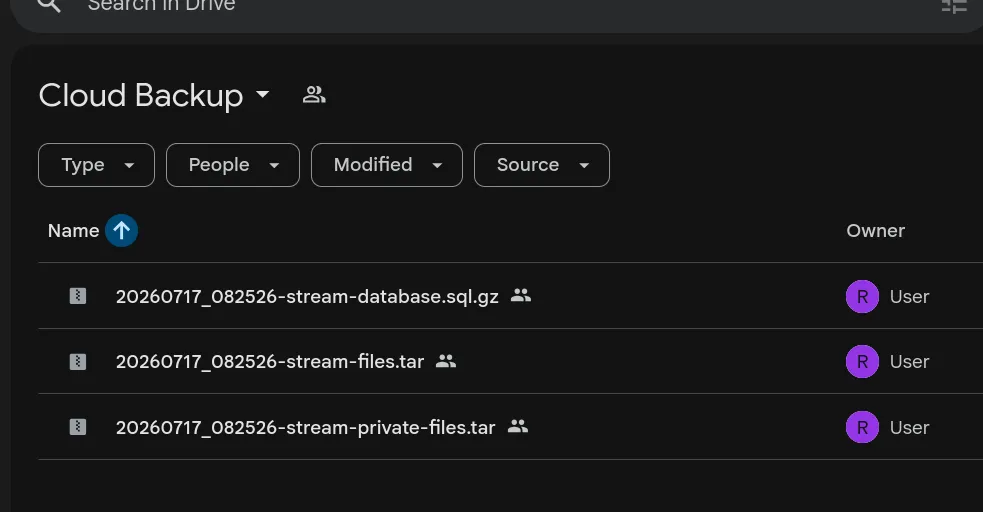Click shared icon next to stream-database.sql.gz

pos(520,295)
